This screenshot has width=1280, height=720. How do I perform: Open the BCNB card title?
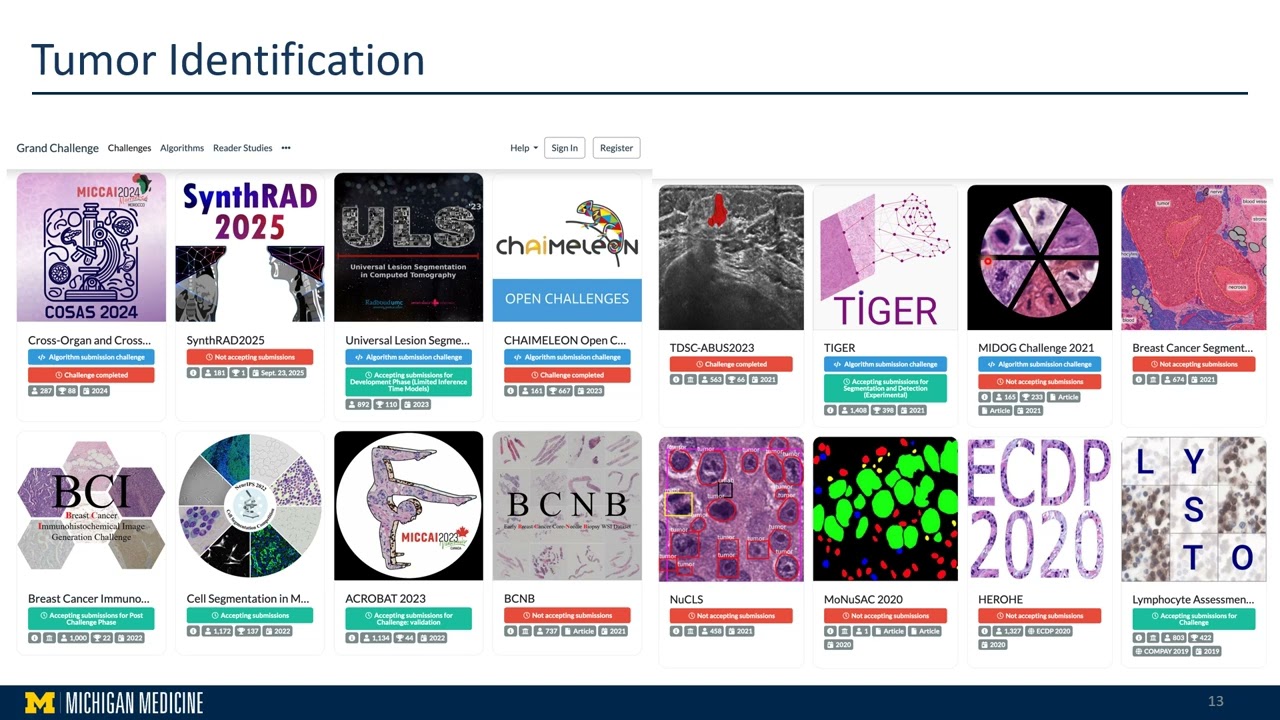click(519, 599)
